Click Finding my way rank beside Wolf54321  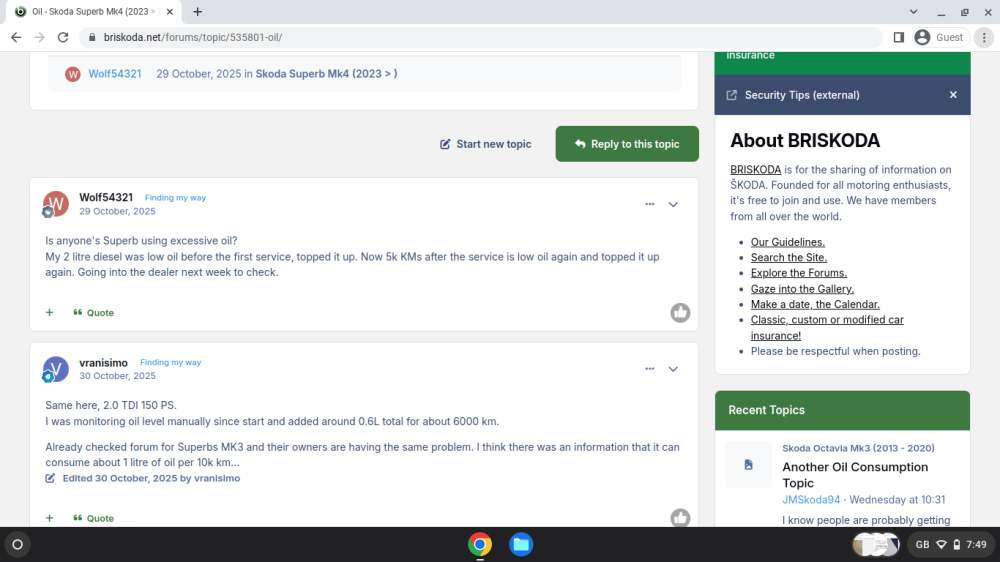click(x=175, y=198)
